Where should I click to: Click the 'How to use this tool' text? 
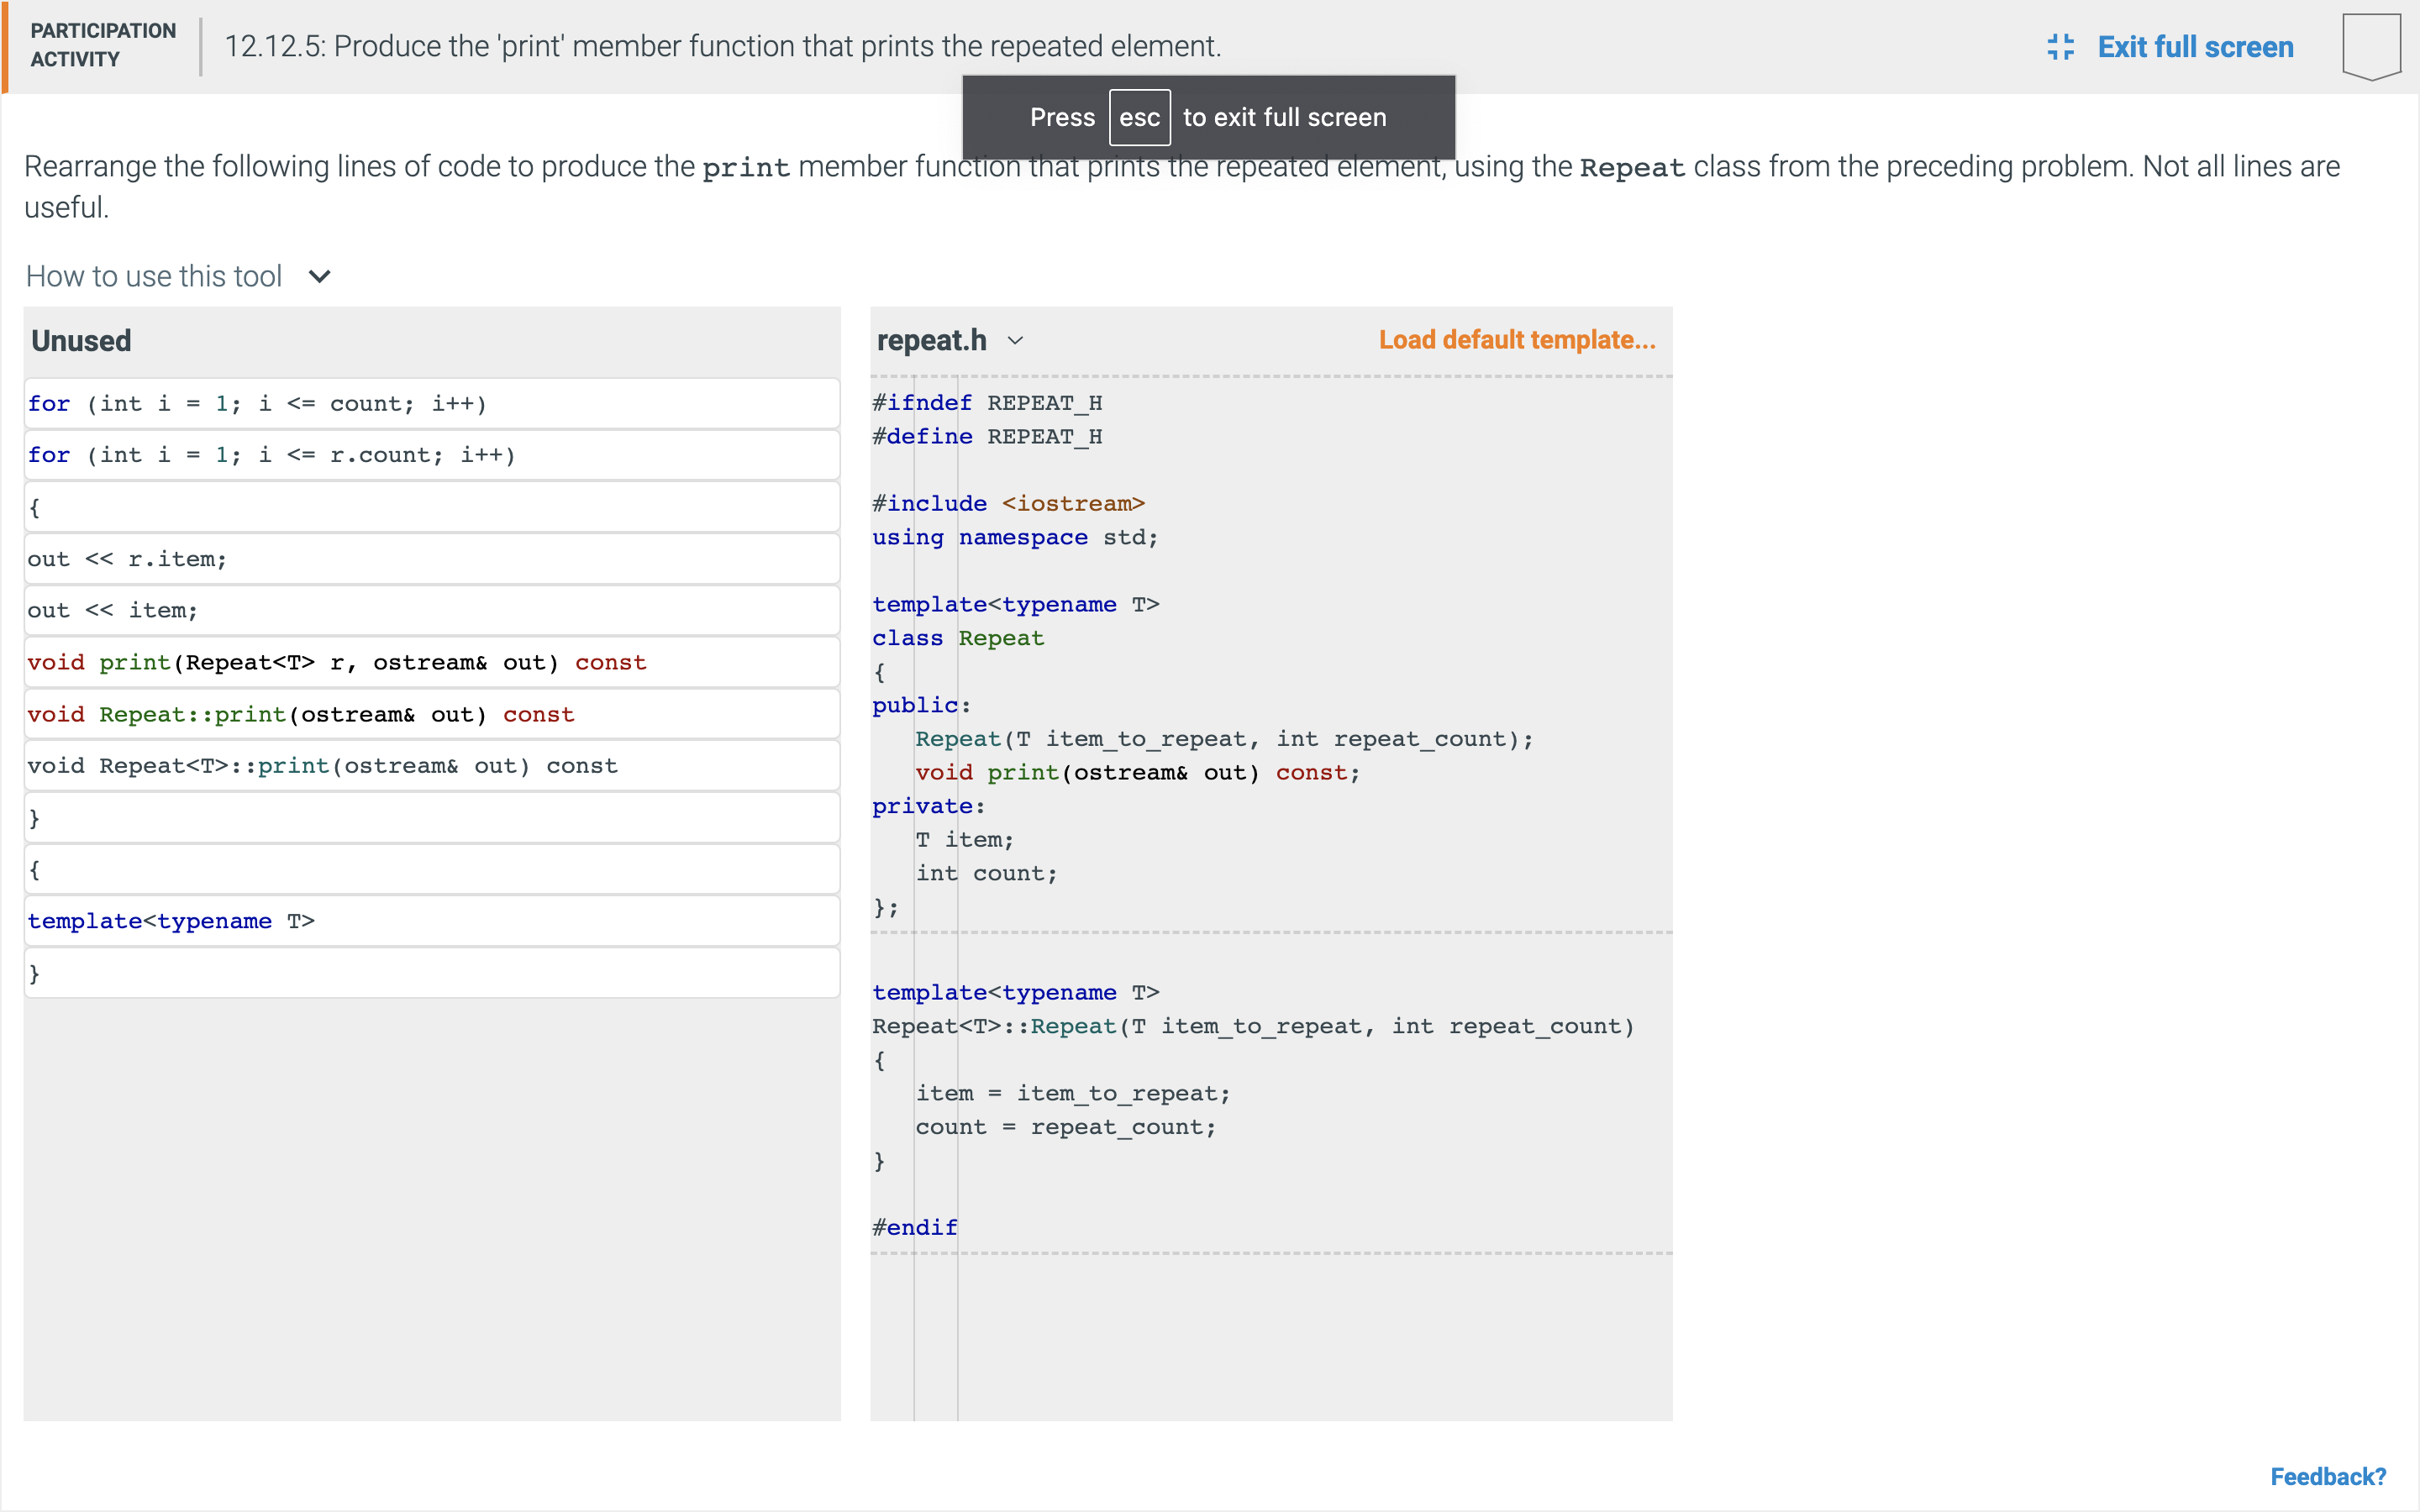(x=154, y=277)
